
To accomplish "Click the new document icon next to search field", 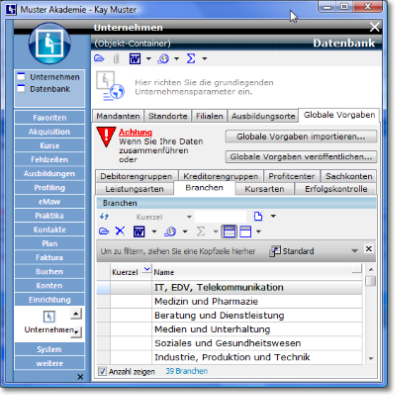I will [258, 216].
